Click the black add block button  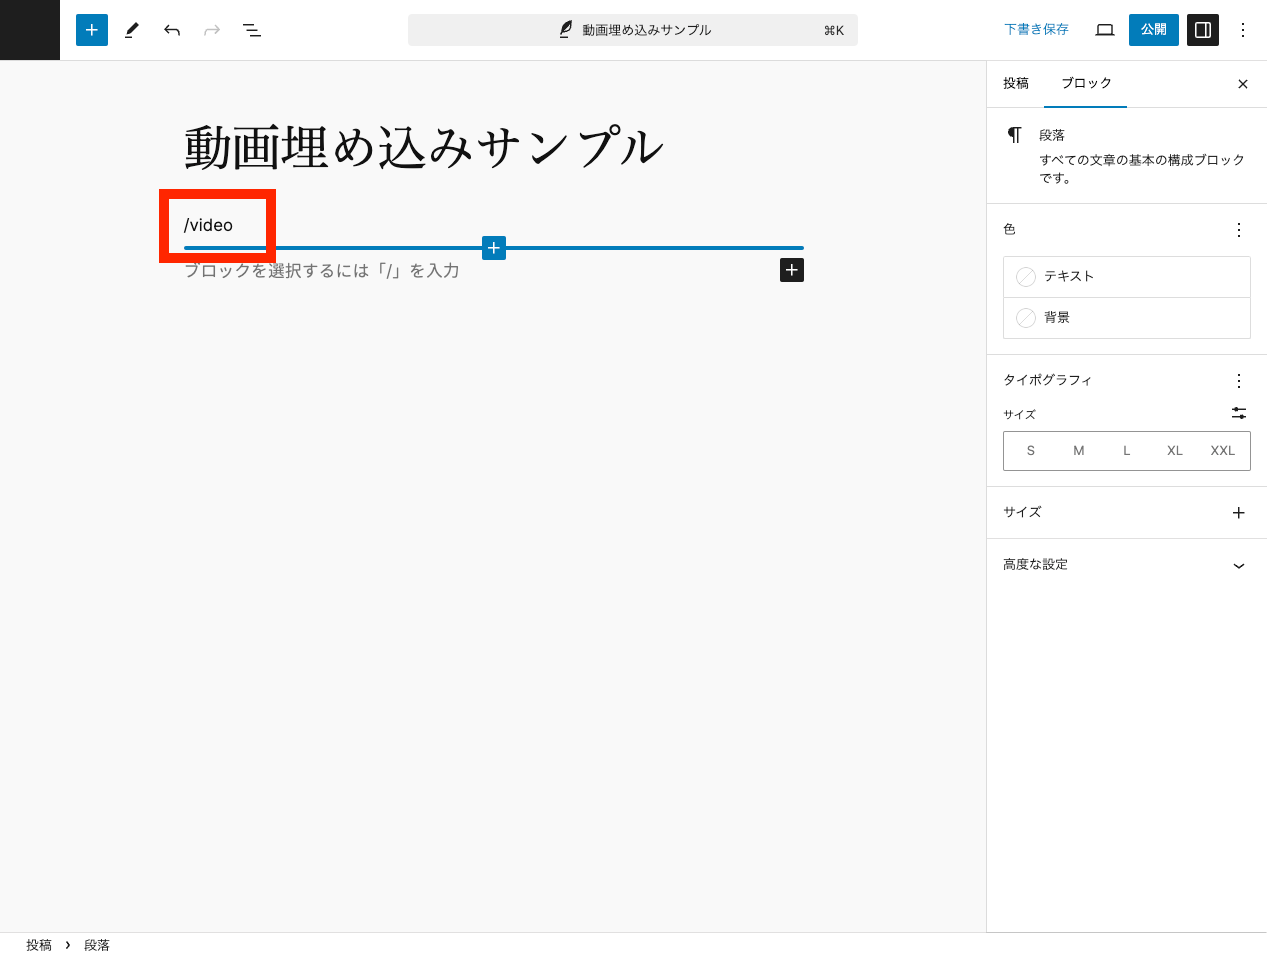[792, 270]
